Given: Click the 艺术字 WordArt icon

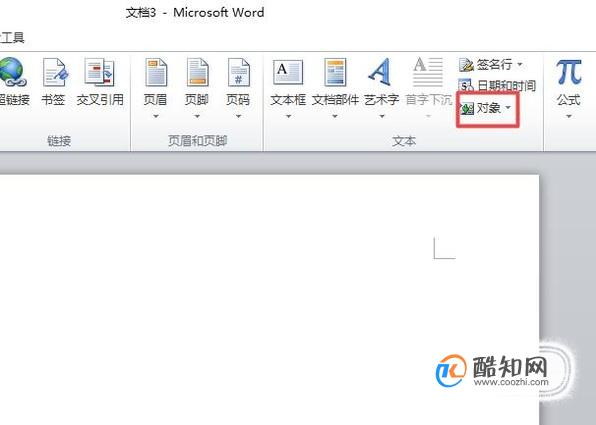Looking at the screenshot, I should point(380,72).
